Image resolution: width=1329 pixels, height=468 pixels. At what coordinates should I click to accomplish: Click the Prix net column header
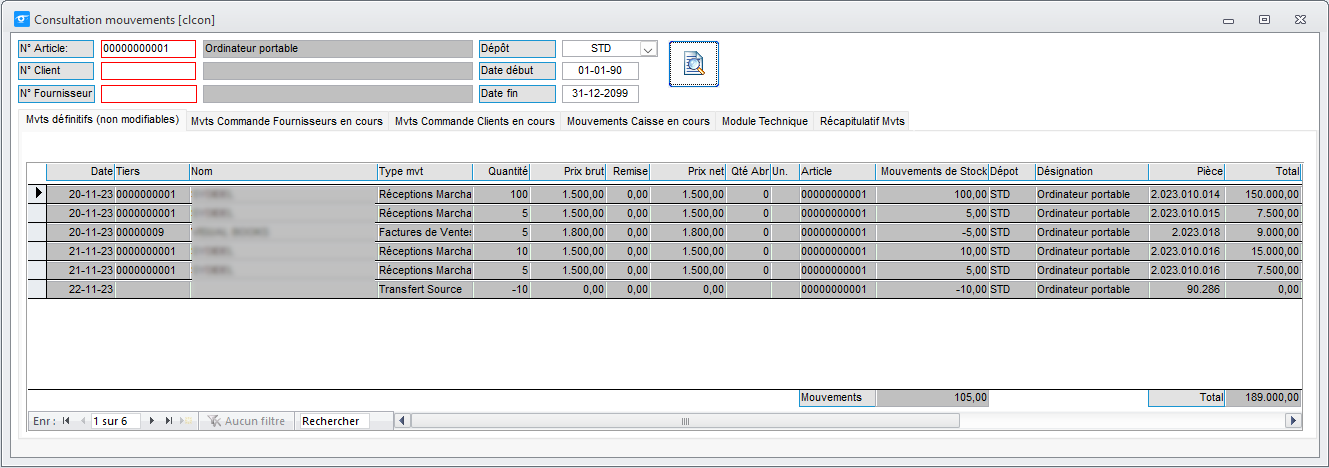pos(689,172)
